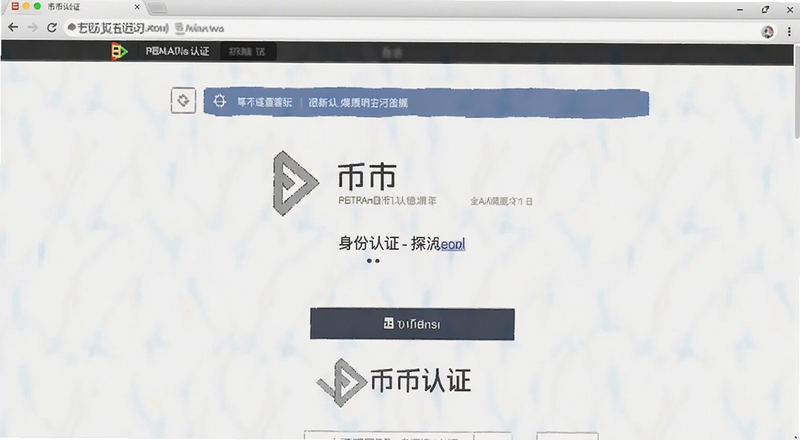
Task: Go back with the browser back arrow
Action: 13,28
